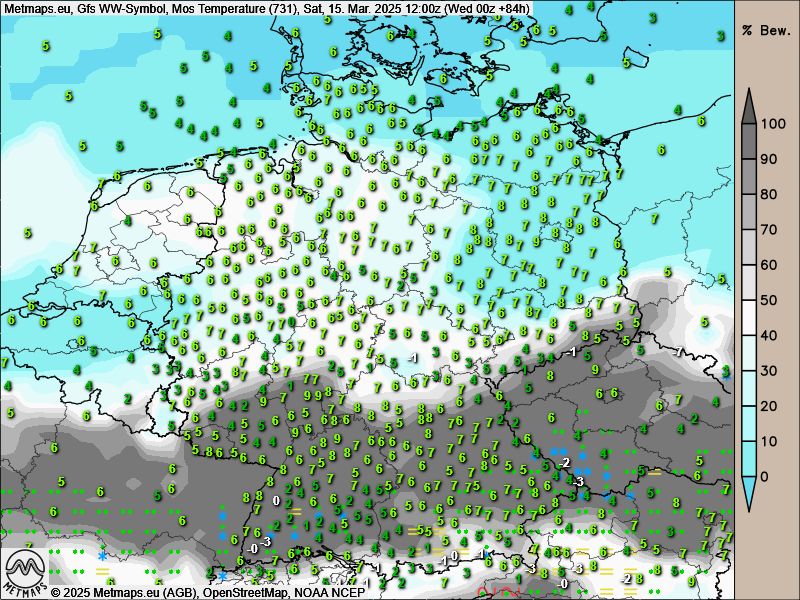Select the legend swatch between 40 and 50
Image resolution: width=800 pixels, height=600 pixels.
click(749, 318)
